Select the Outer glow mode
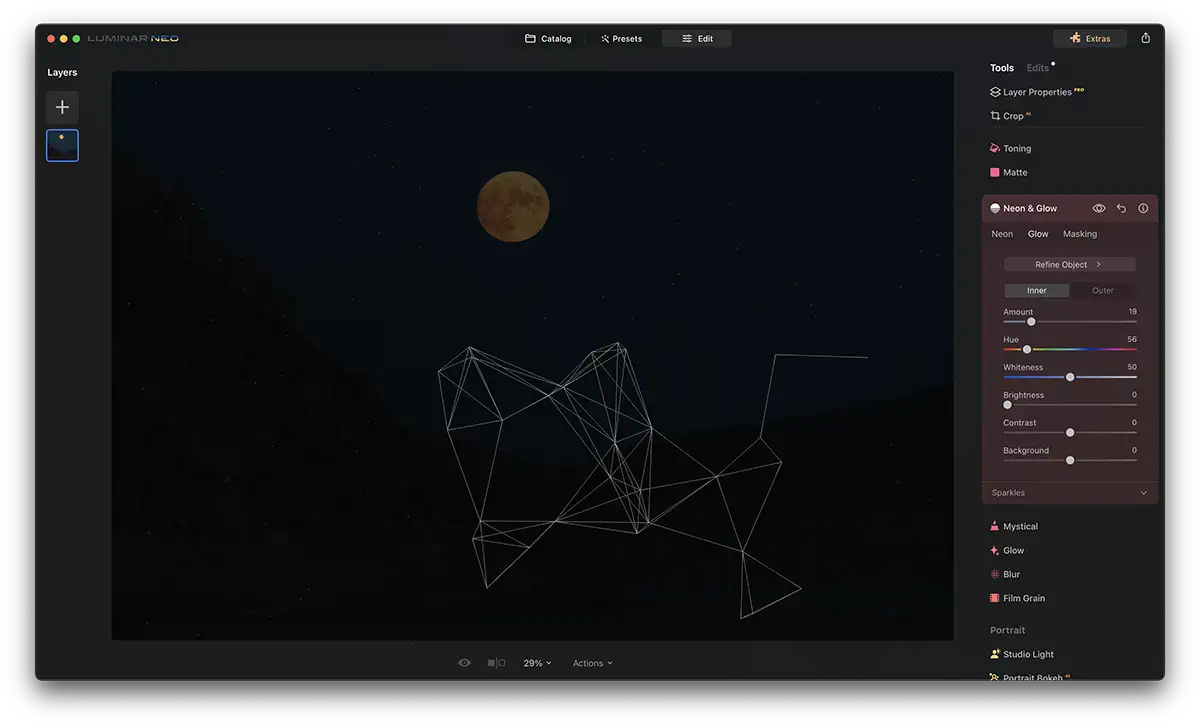 coord(1103,291)
